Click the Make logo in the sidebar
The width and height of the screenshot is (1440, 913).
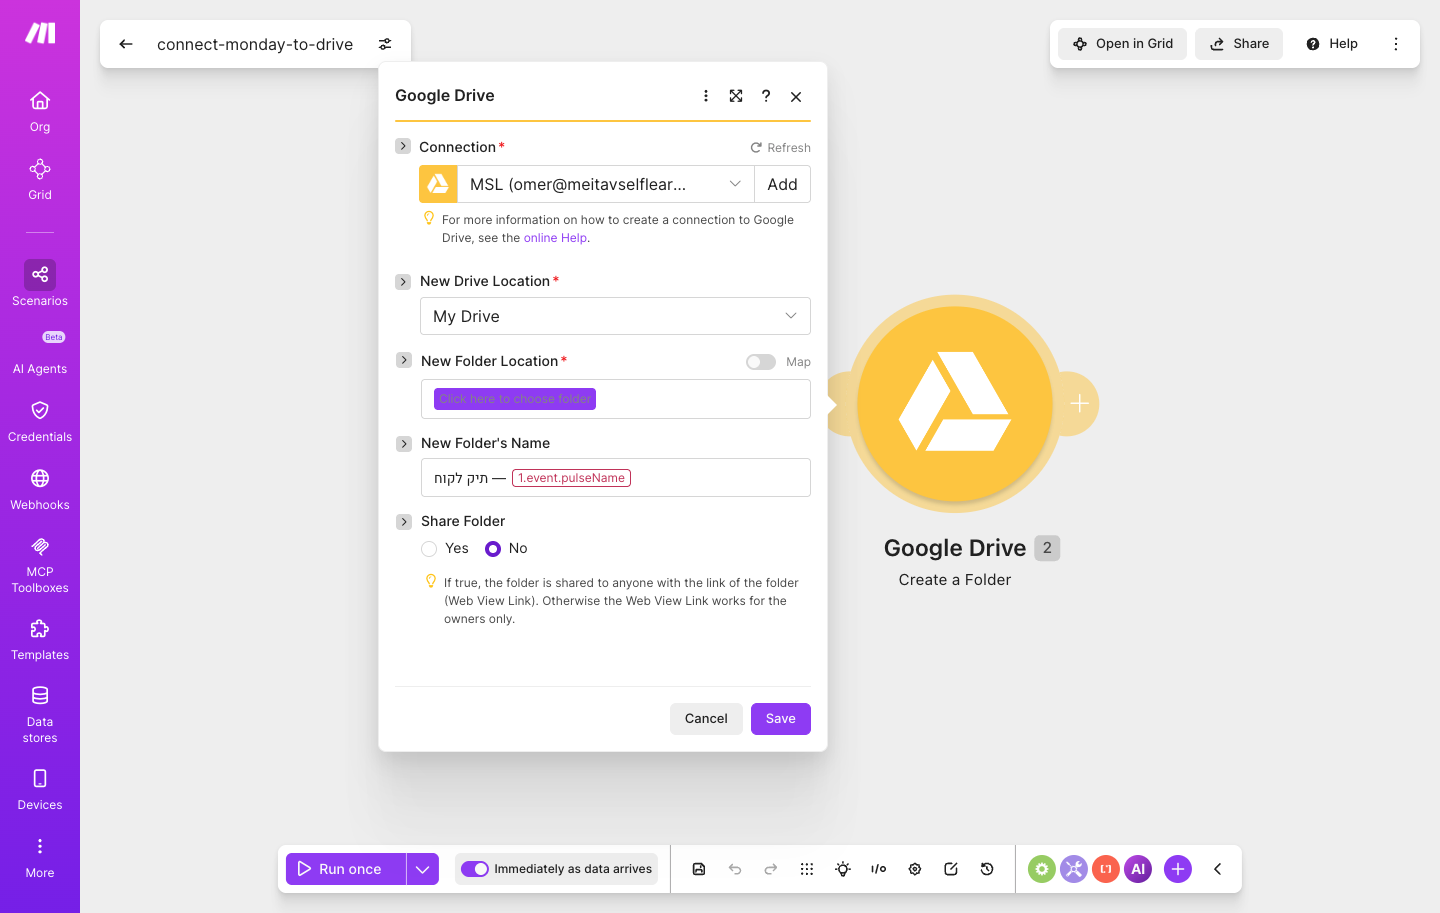(40, 34)
